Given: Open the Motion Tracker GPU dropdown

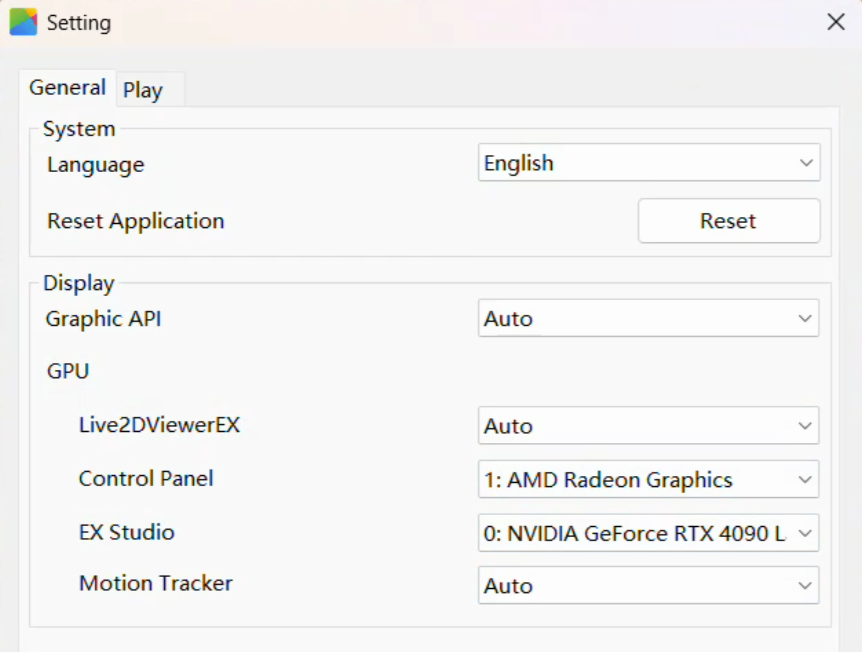Looking at the screenshot, I should (649, 585).
